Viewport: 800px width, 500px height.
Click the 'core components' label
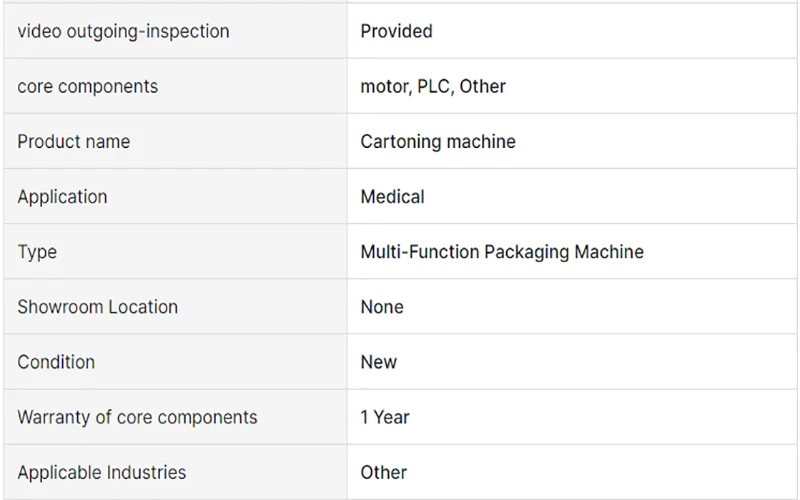(88, 86)
